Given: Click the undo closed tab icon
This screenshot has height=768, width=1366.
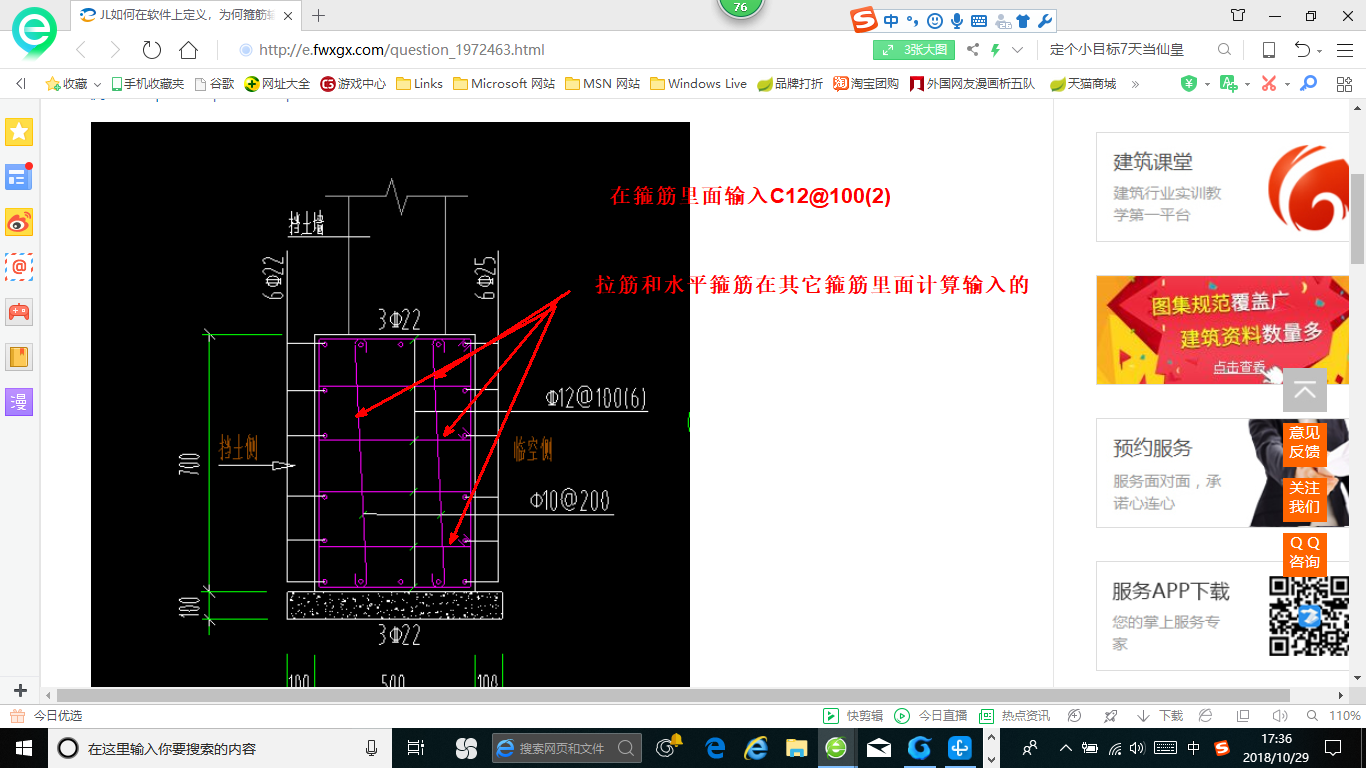Looking at the screenshot, I should [x=1302, y=50].
